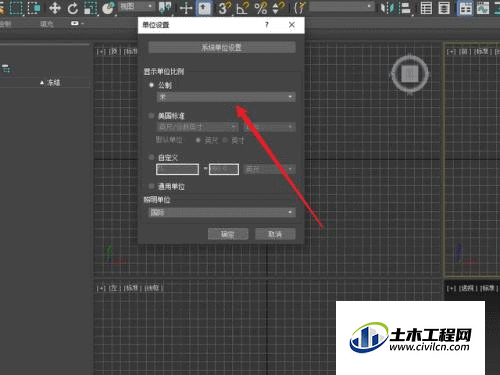
Task: Click the 系统单位设置 button
Action: pyautogui.click(x=222, y=47)
